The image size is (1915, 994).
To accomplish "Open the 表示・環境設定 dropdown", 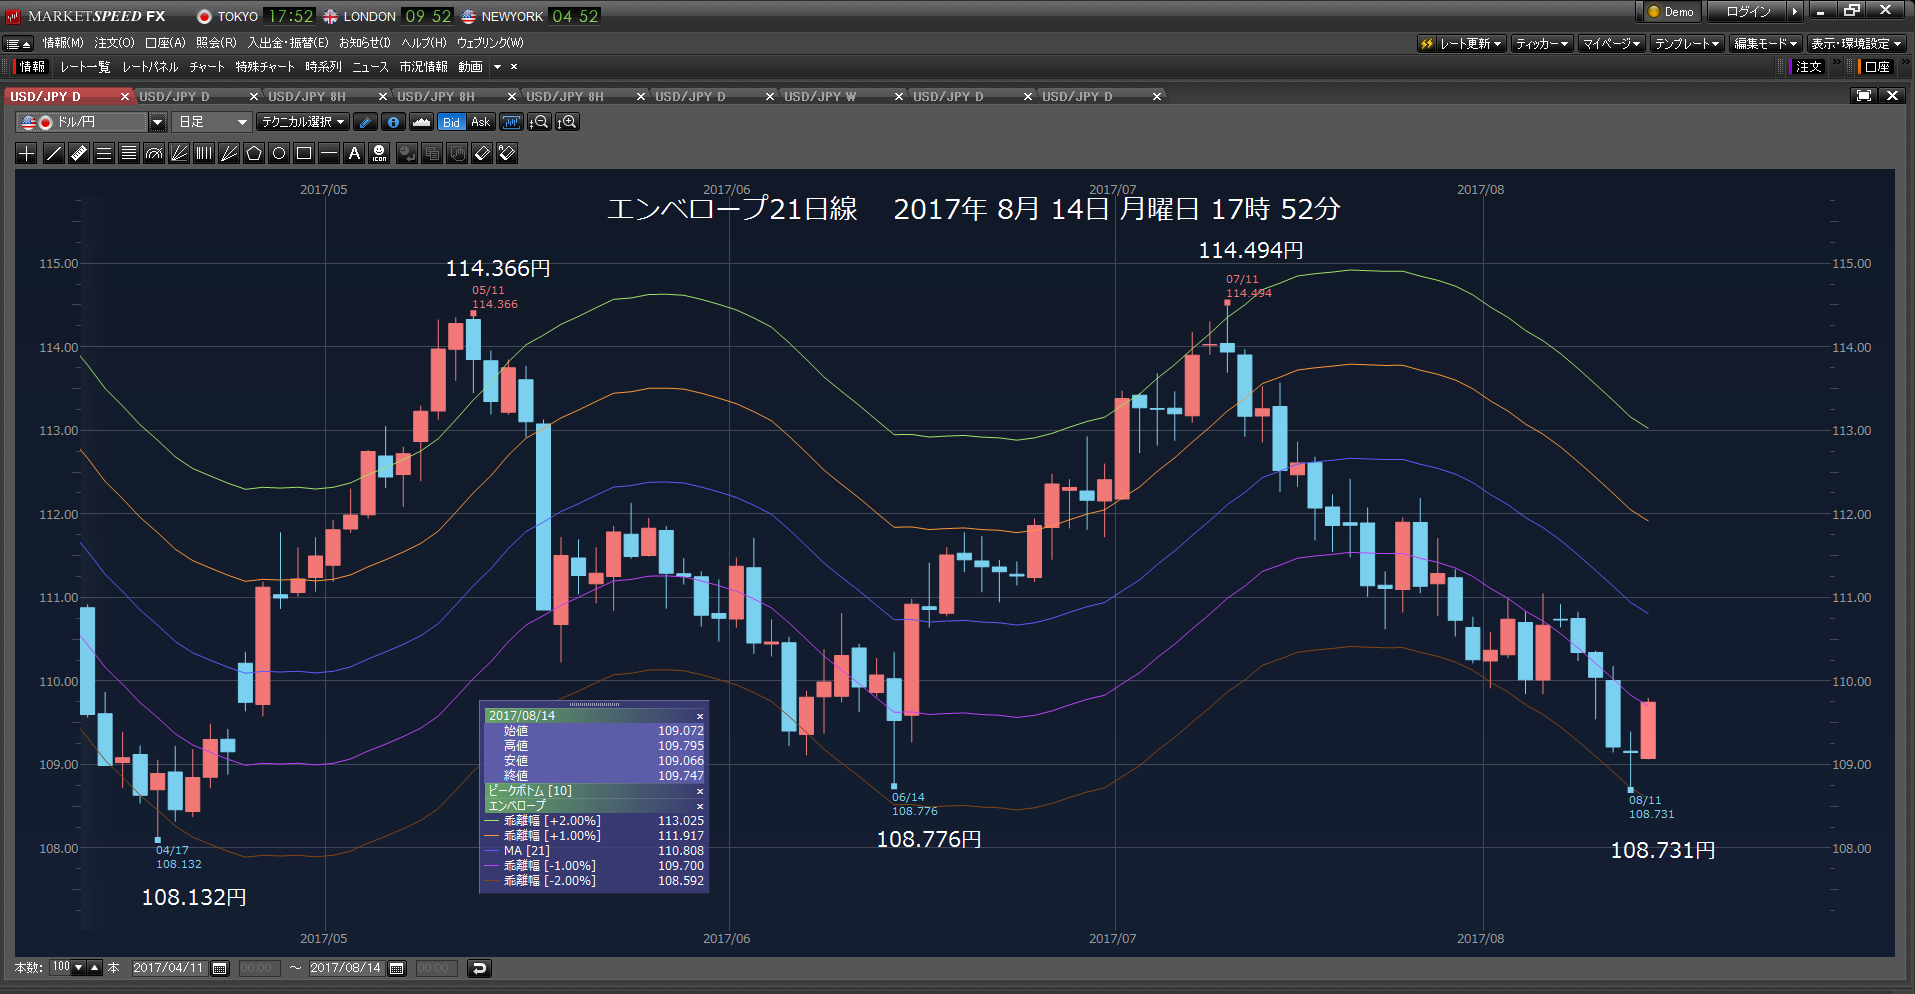I will (x=1856, y=44).
